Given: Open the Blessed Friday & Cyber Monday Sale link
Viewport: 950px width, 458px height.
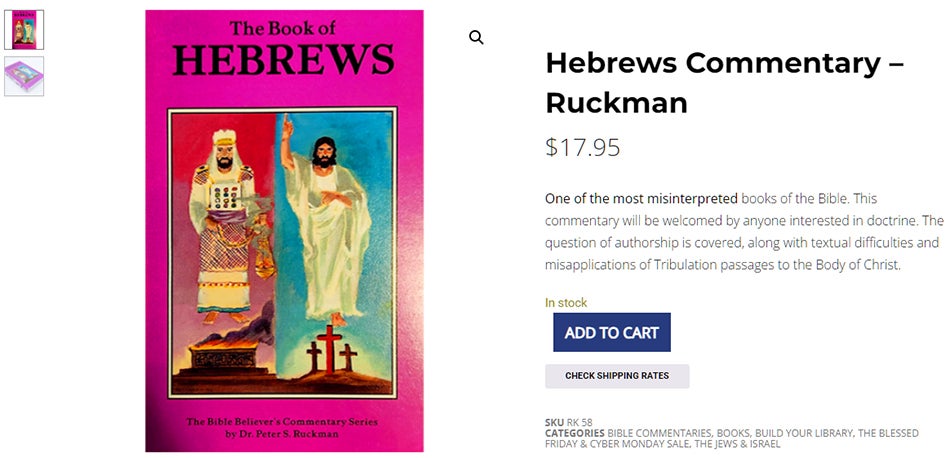Looking at the screenshot, I should click(731, 439).
